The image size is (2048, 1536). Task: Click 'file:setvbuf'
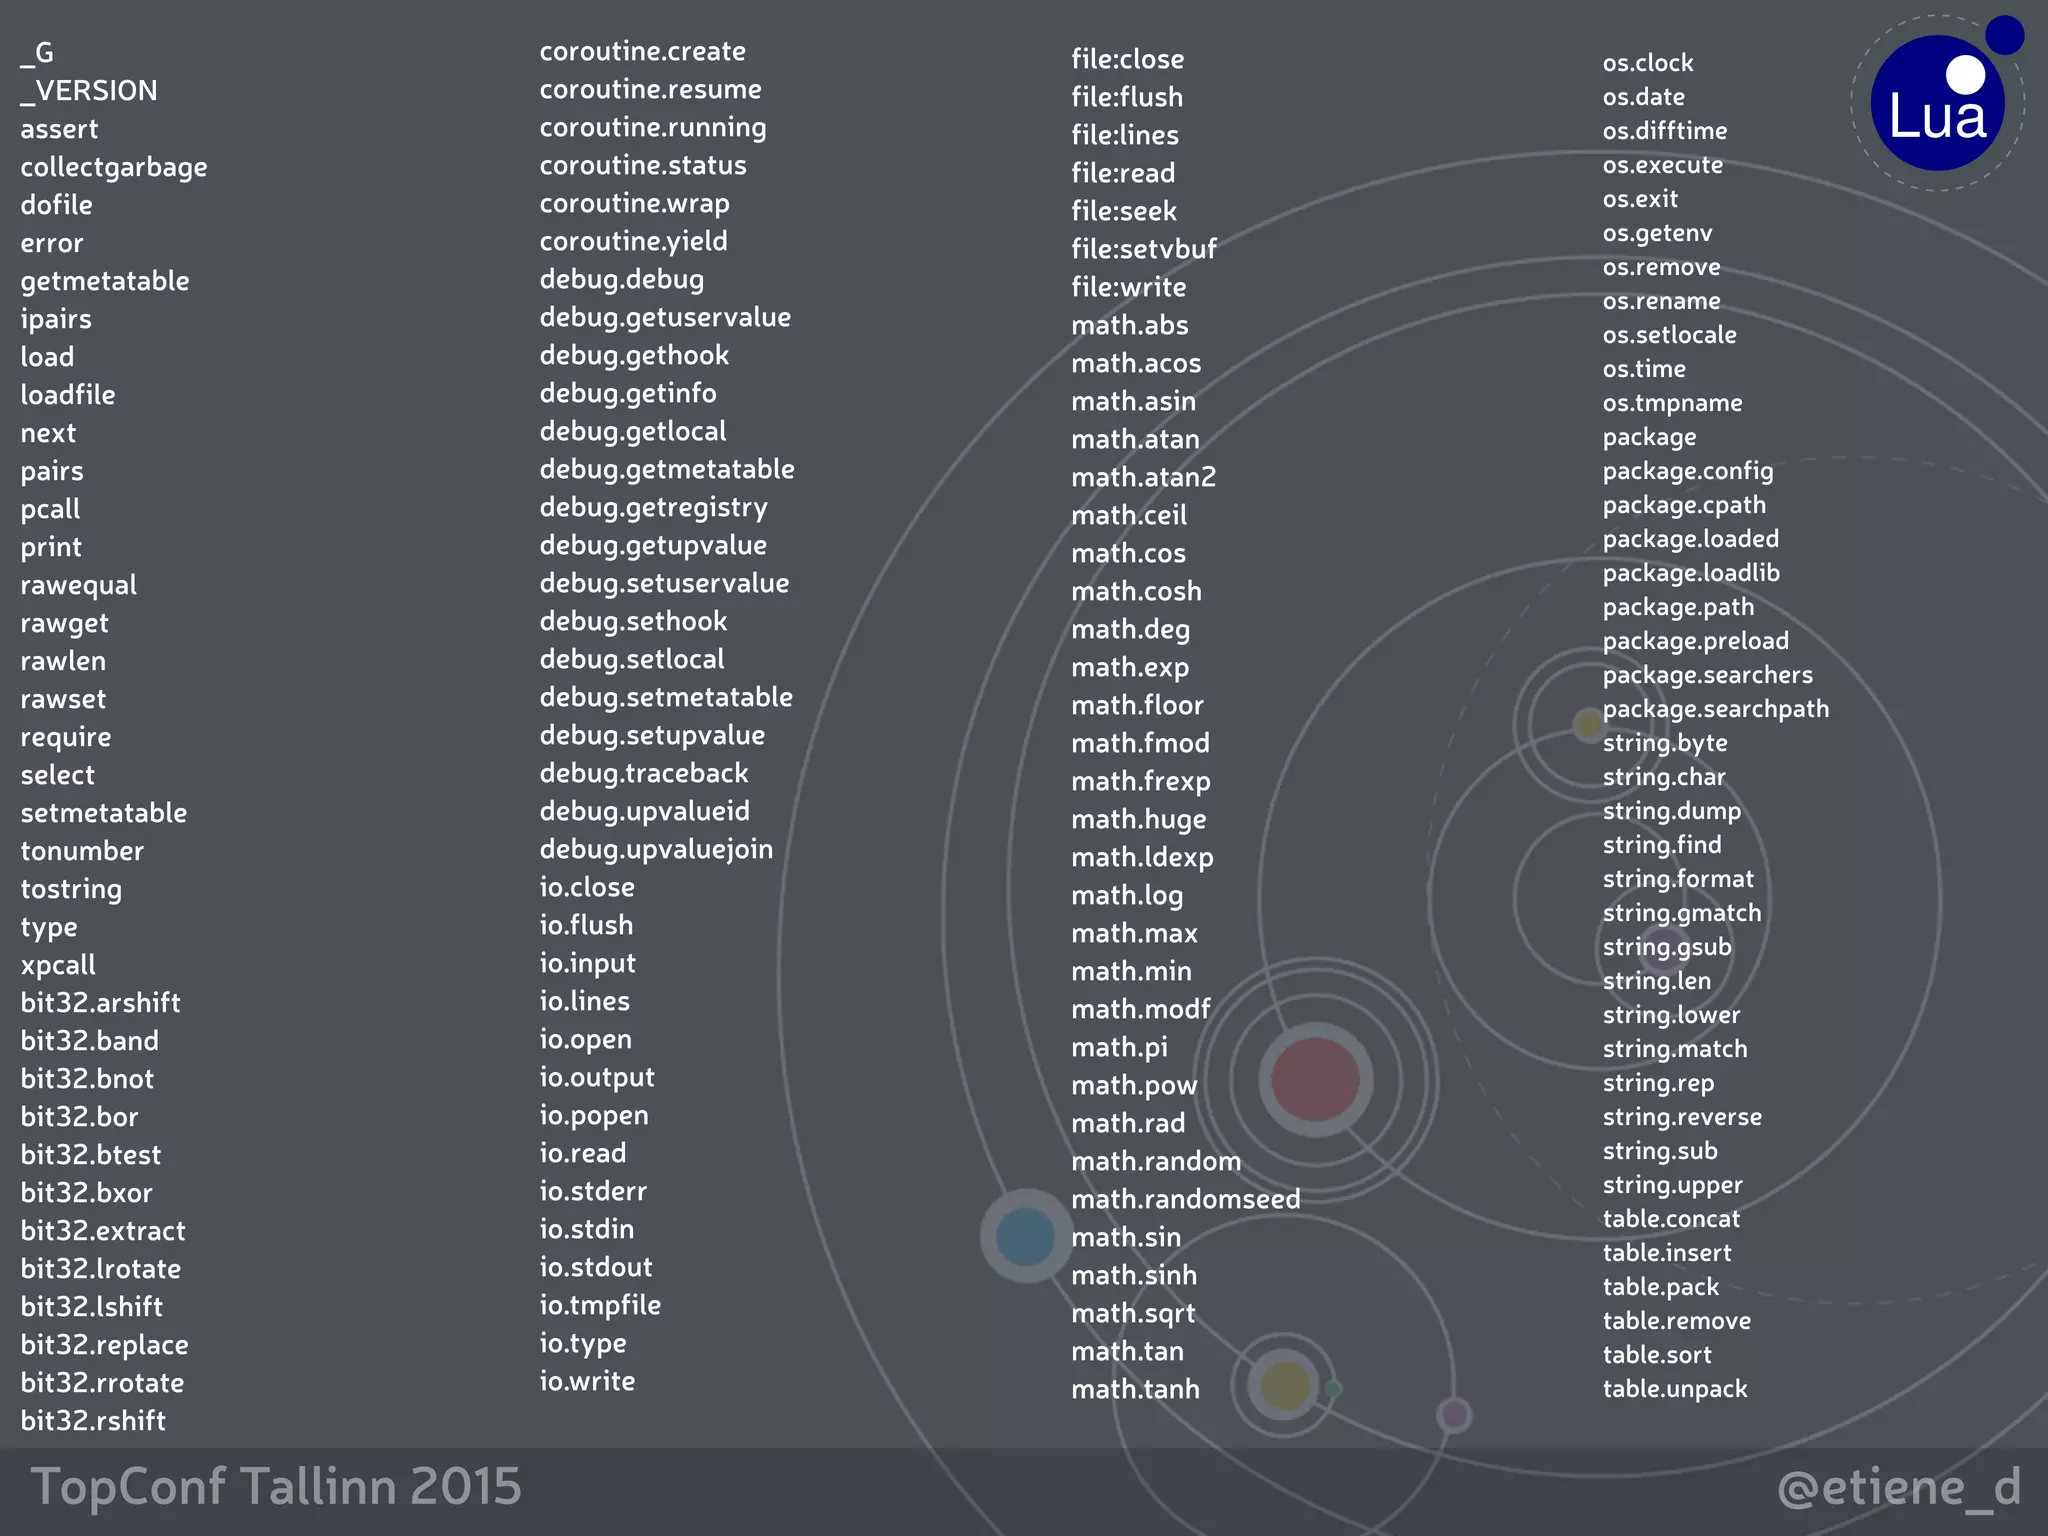tap(1144, 249)
